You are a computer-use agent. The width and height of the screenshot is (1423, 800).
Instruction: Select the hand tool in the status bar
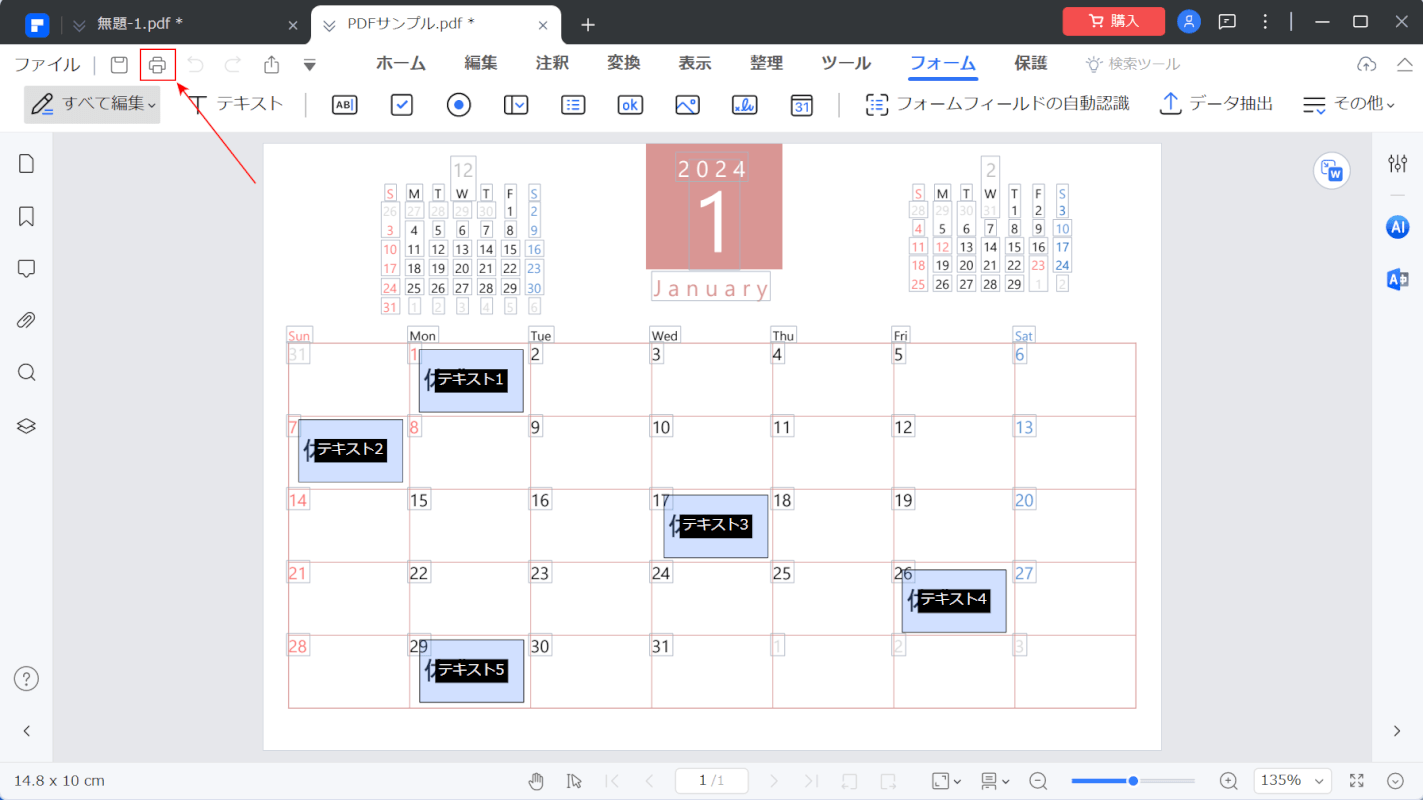[x=536, y=781]
